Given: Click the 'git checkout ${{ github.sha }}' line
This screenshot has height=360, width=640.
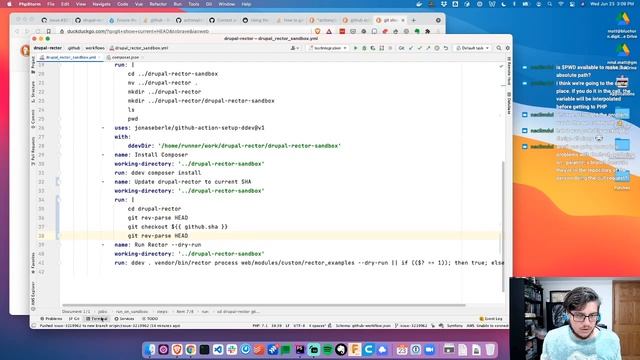Looking at the screenshot, I should [x=177, y=227].
